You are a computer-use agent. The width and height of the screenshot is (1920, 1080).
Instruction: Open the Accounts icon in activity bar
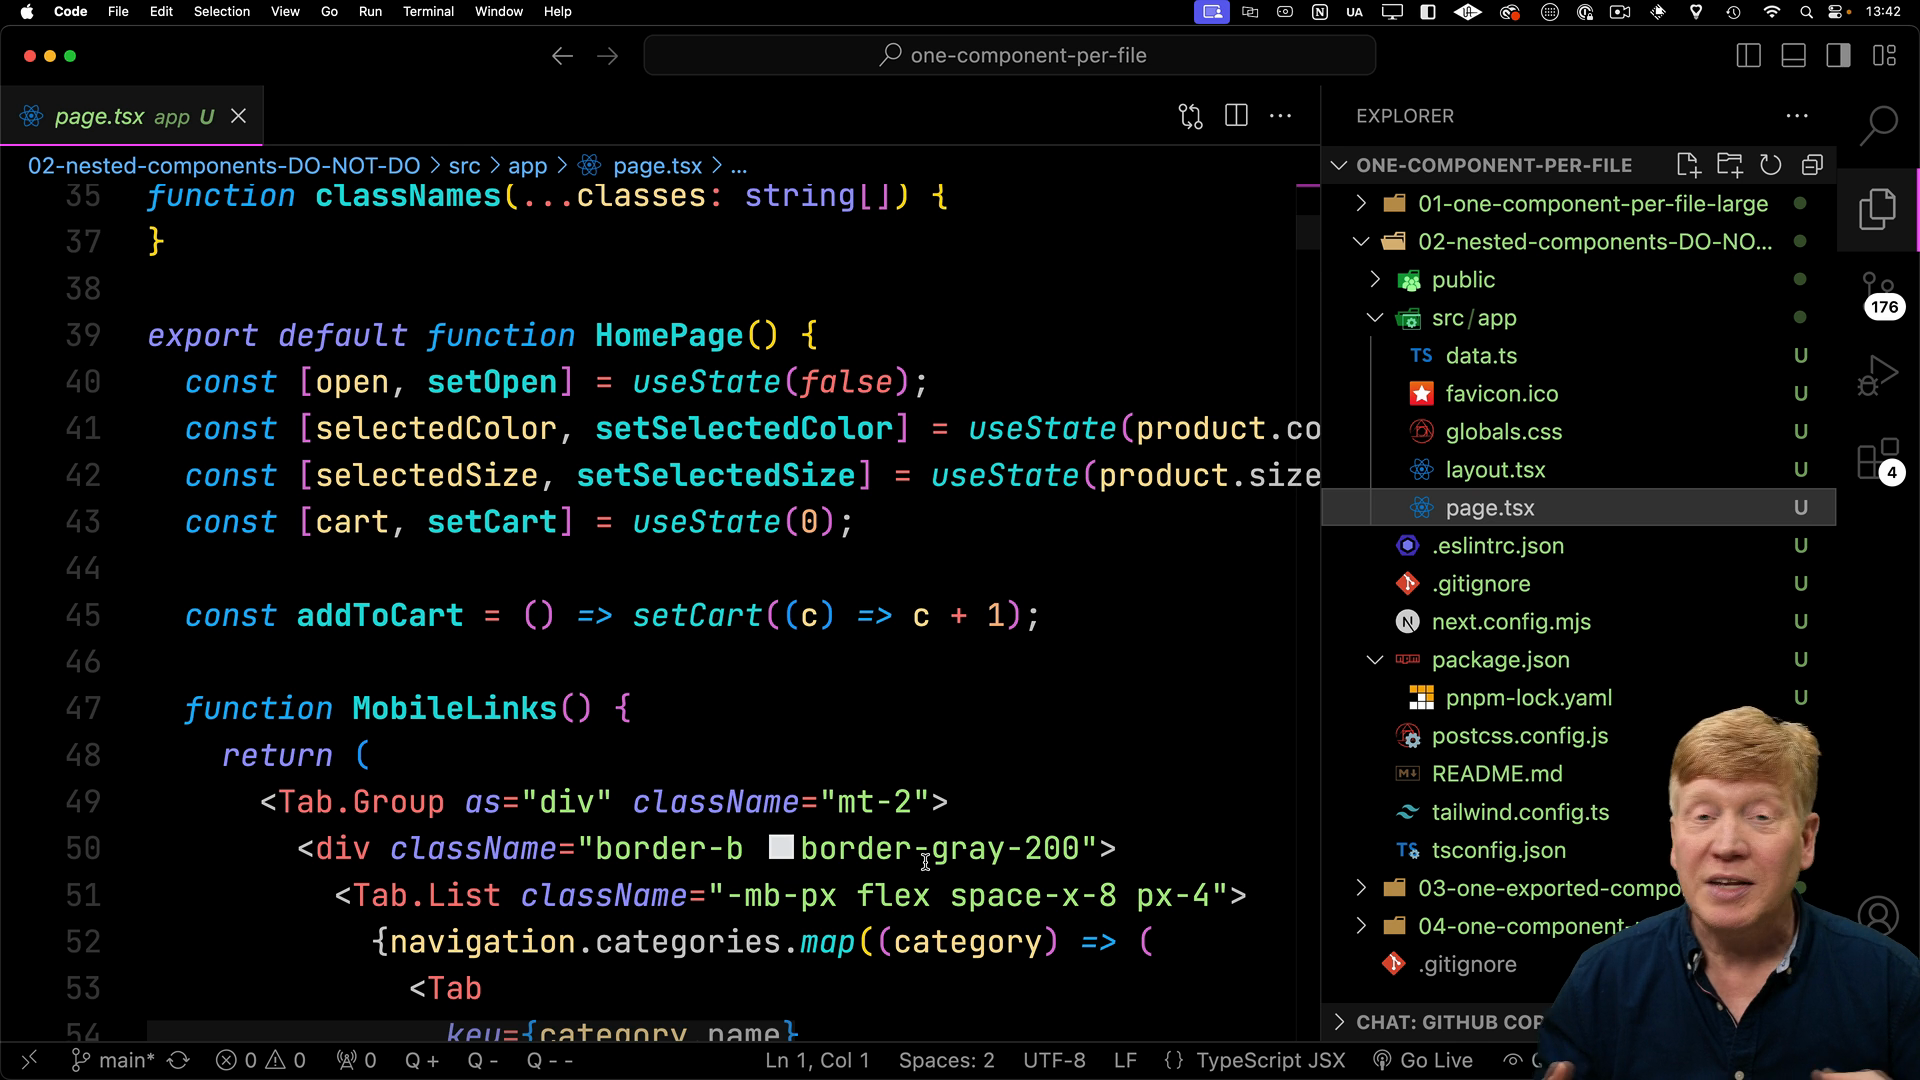(1878, 915)
